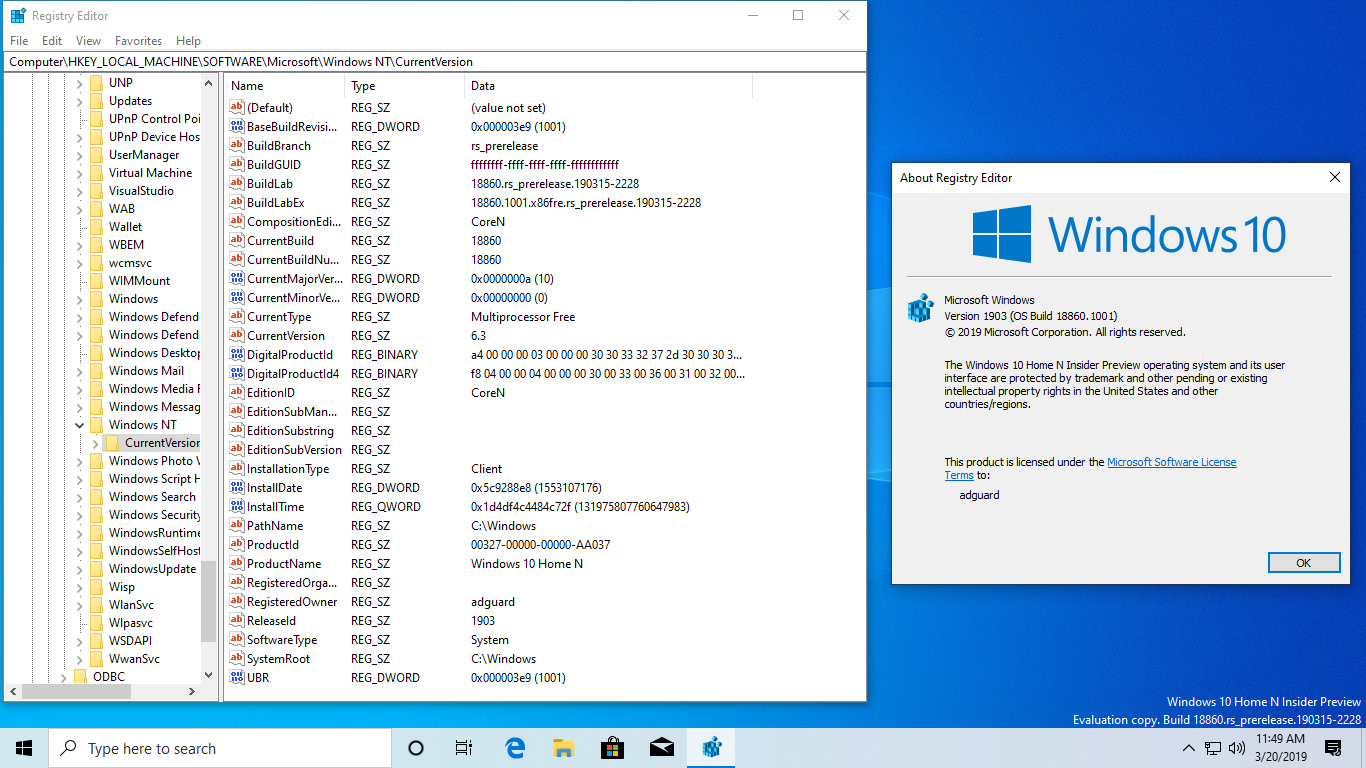The width and height of the screenshot is (1366, 768).
Task: Click the volume speaker tray icon
Action: click(x=1237, y=748)
